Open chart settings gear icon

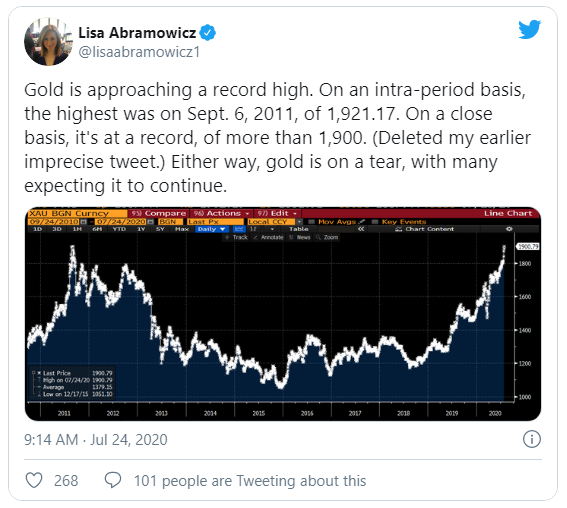(x=509, y=229)
